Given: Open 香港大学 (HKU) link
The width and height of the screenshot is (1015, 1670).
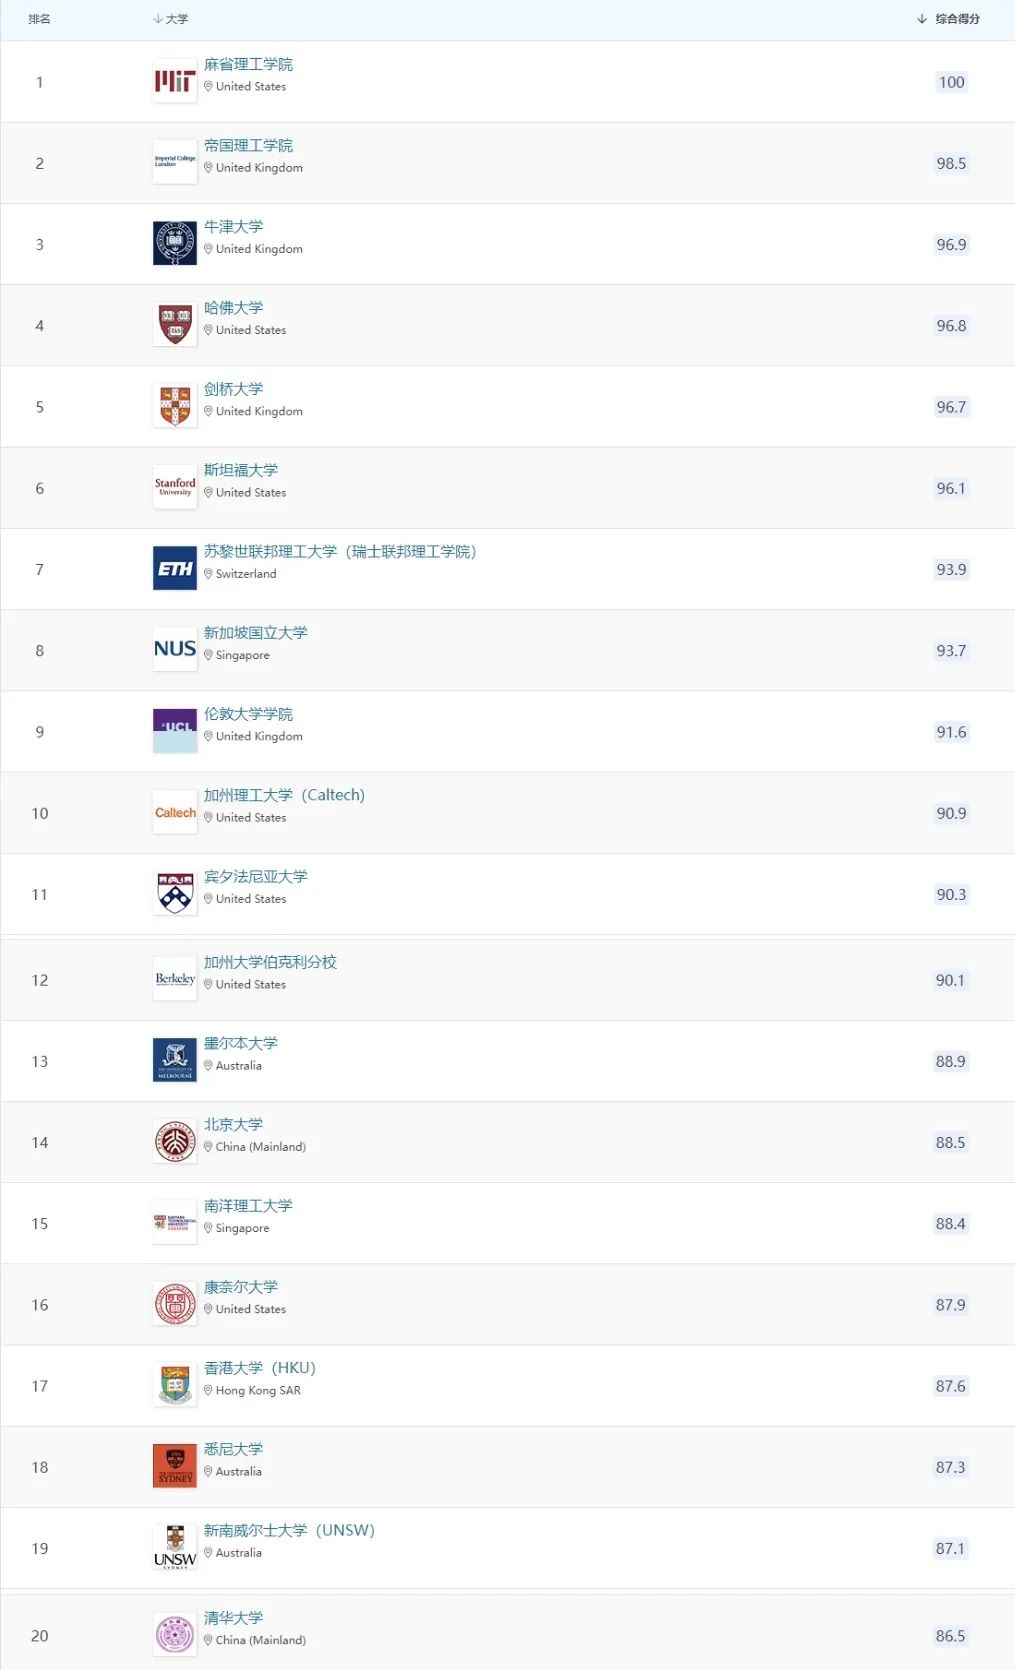Looking at the screenshot, I should point(260,1368).
